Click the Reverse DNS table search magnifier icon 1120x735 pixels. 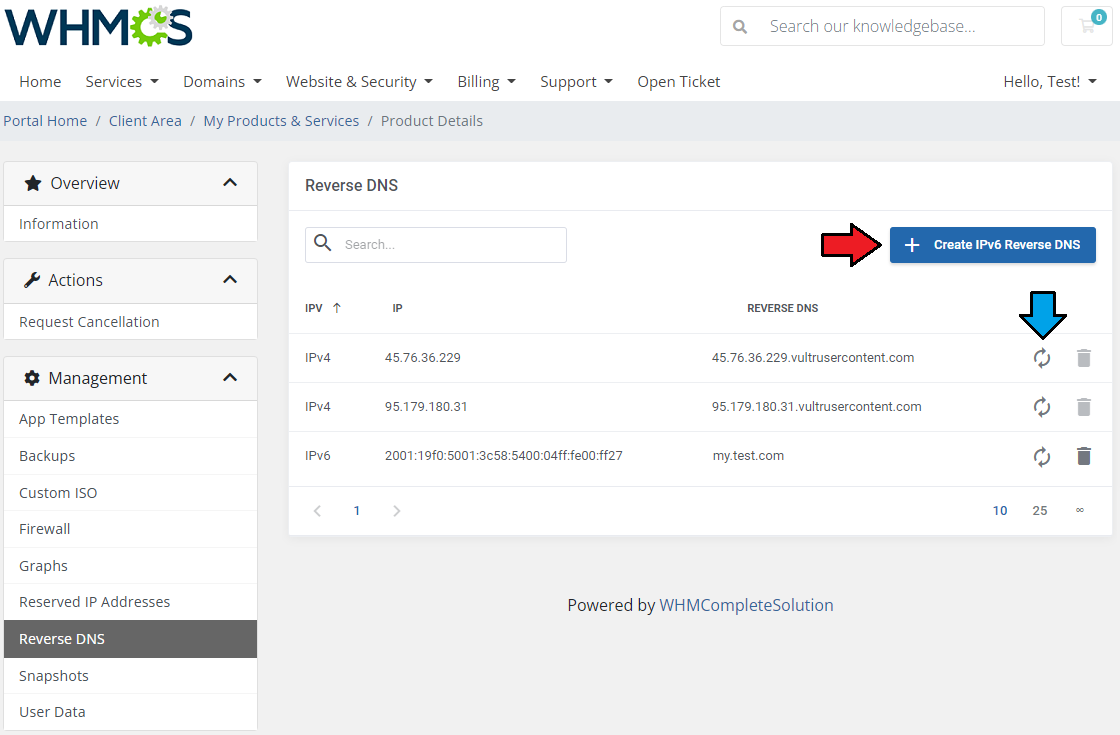click(x=323, y=243)
